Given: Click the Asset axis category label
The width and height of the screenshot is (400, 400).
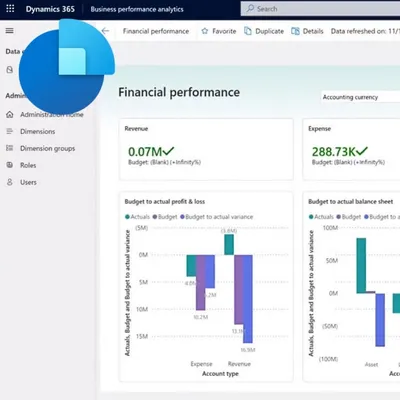Looking at the screenshot, I should click(371, 364).
